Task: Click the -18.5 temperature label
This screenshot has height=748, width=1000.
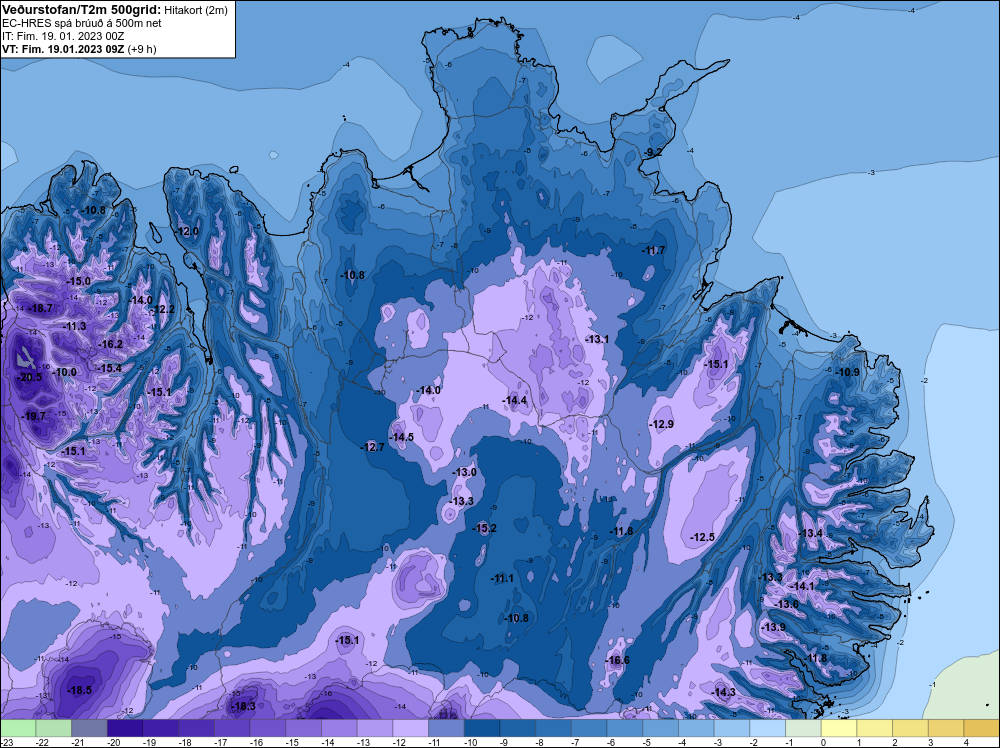Action: [x=80, y=690]
